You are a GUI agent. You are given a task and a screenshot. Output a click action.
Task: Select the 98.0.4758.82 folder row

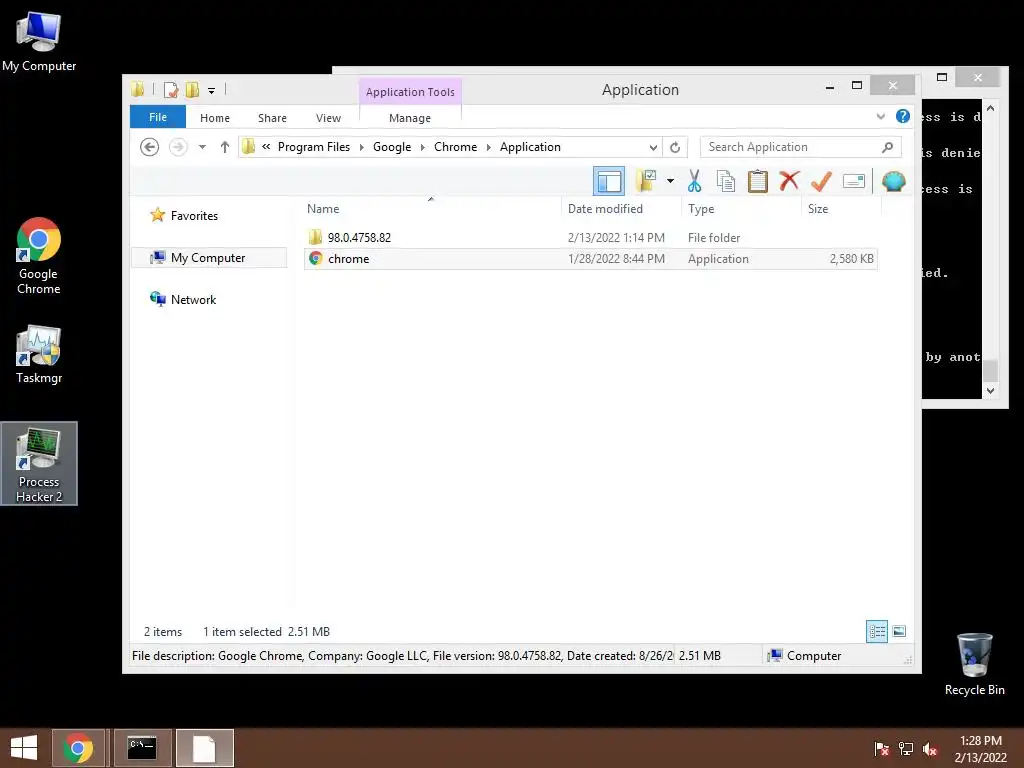[x=590, y=238]
